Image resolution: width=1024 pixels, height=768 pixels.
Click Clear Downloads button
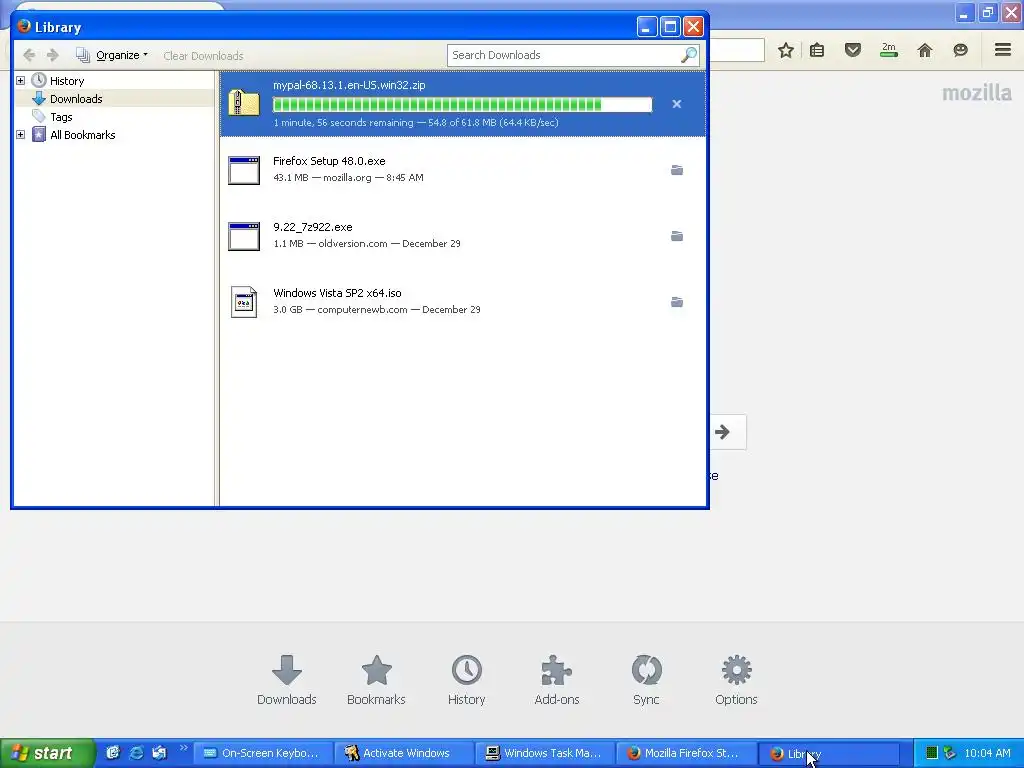pos(203,56)
